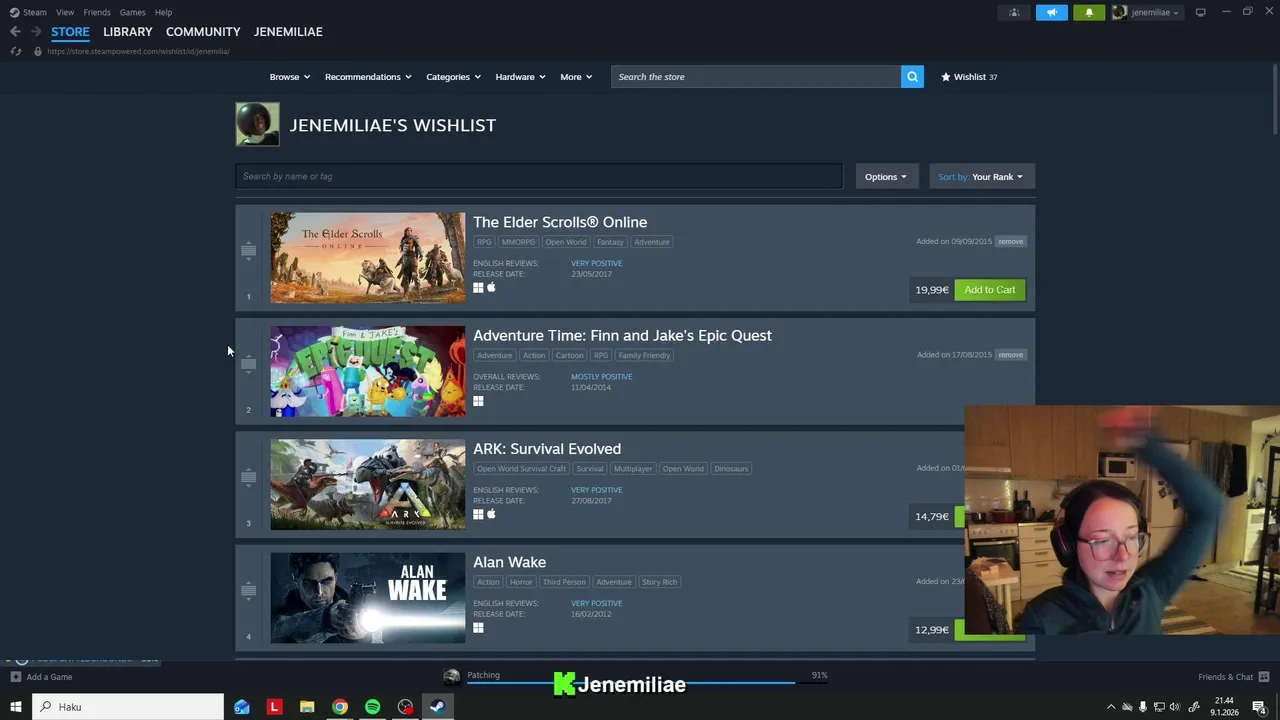Open the red L app in taskbar

[274, 707]
